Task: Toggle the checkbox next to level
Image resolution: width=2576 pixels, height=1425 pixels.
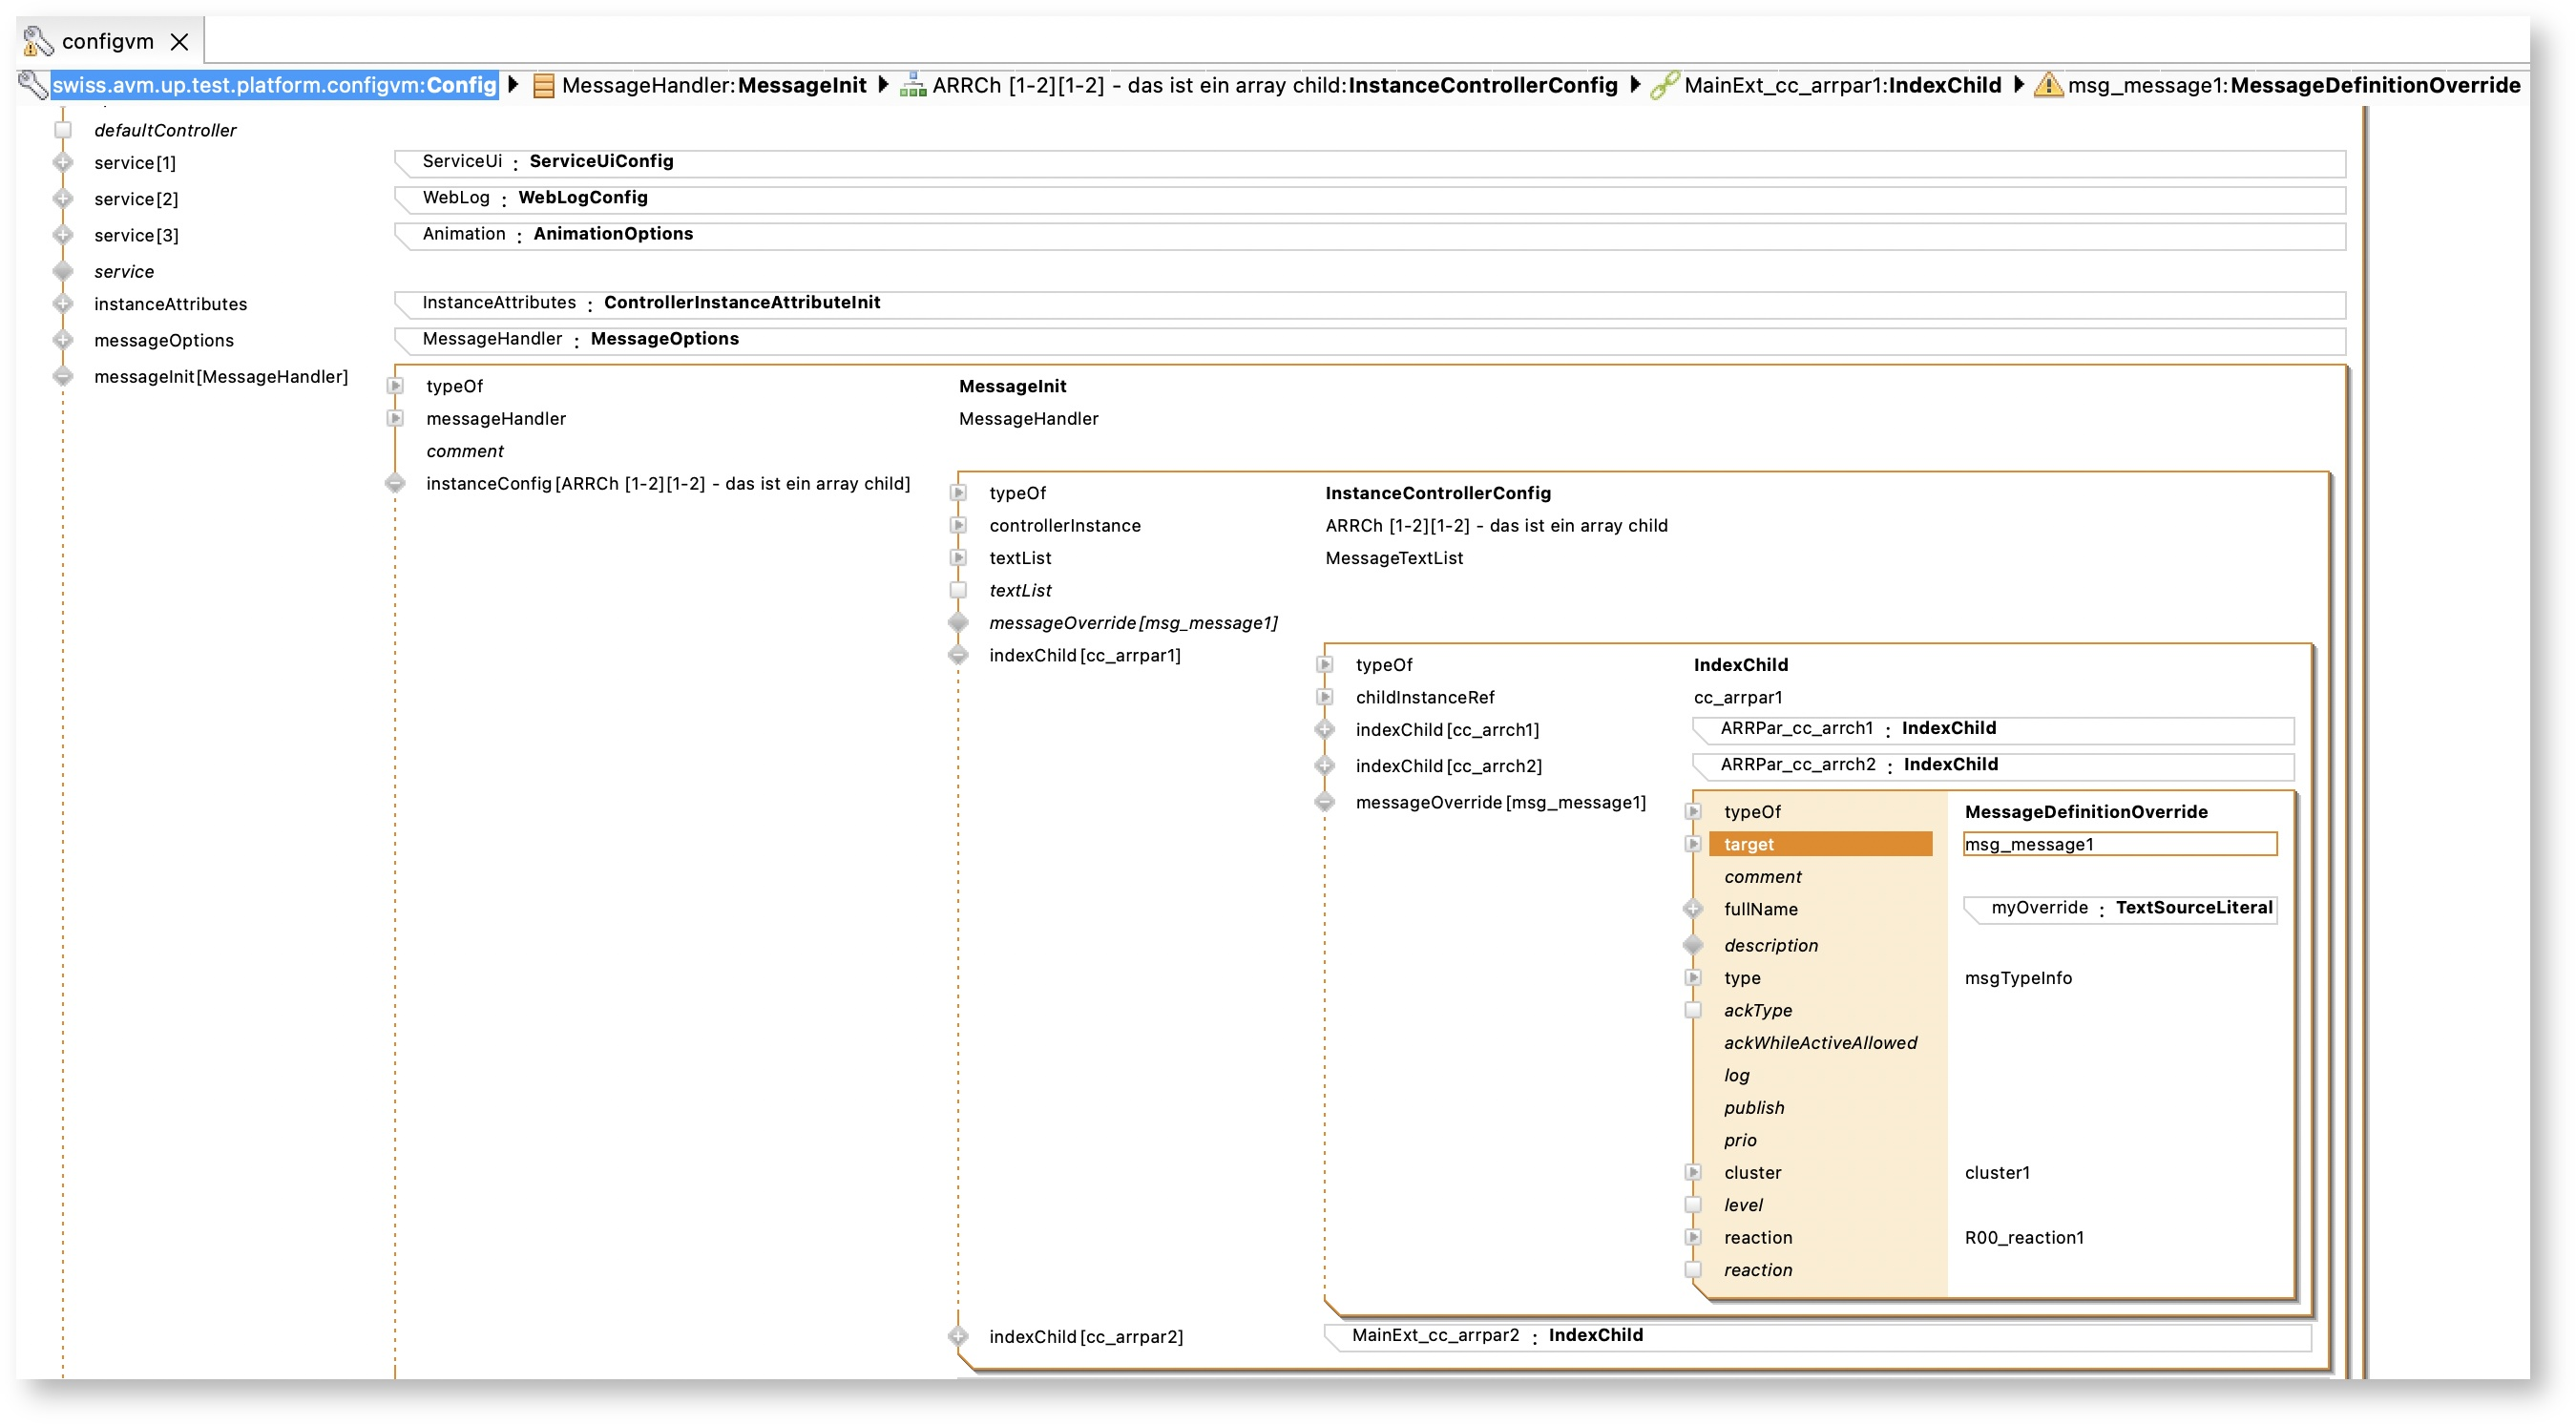Action: click(x=1693, y=1205)
